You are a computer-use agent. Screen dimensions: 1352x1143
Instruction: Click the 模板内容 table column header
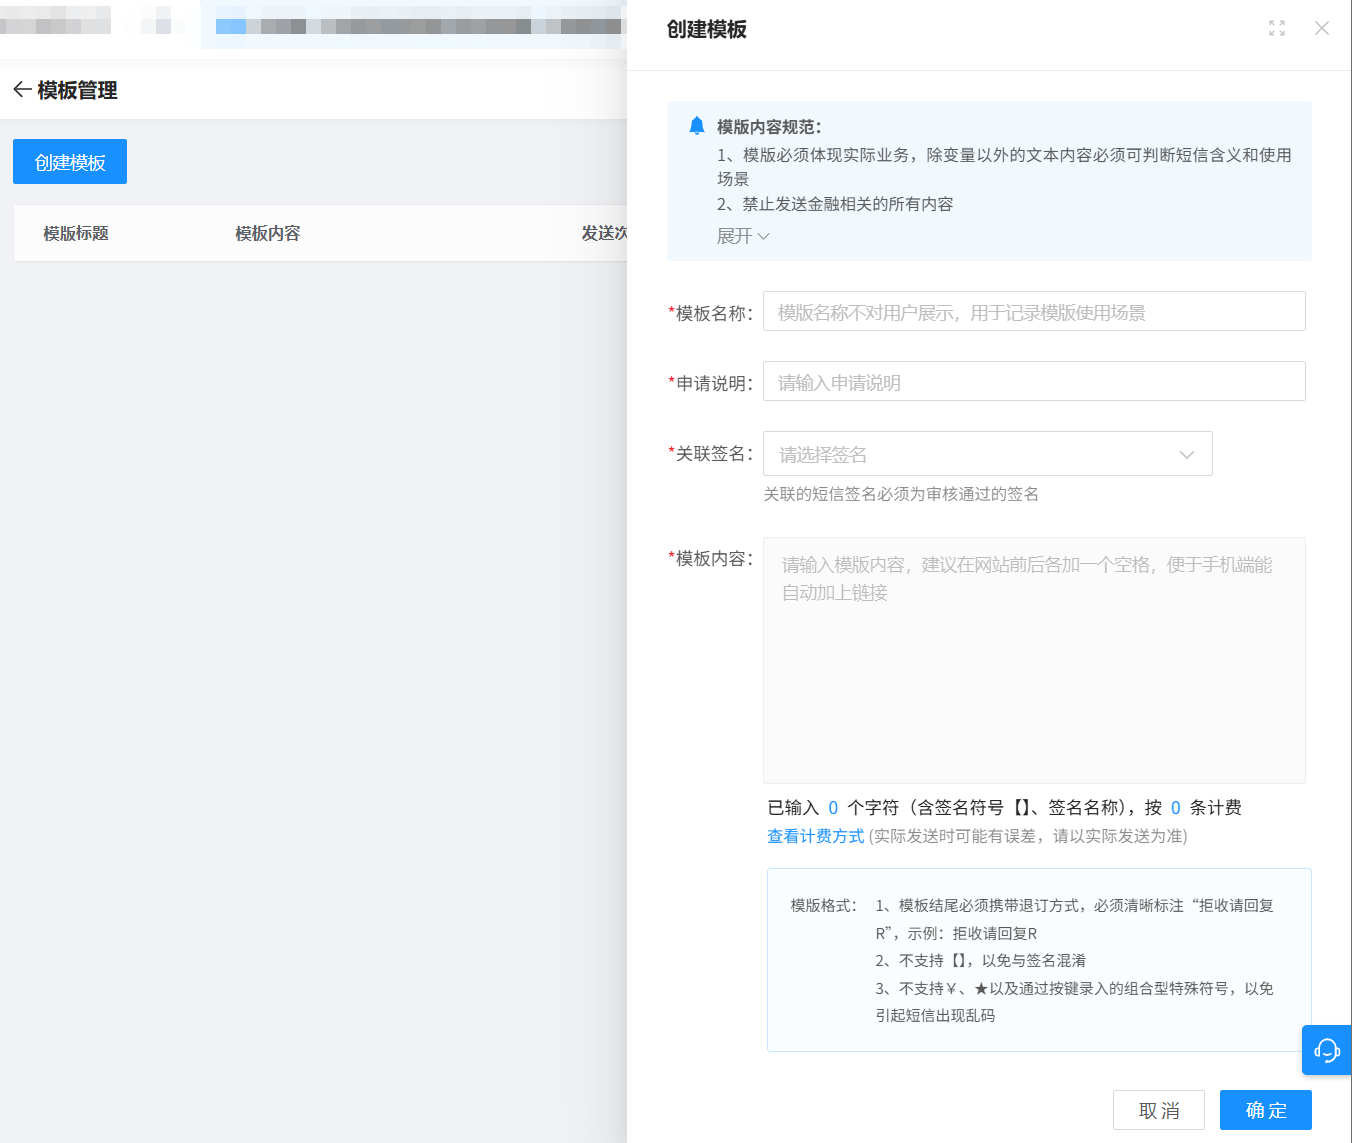[x=267, y=233]
